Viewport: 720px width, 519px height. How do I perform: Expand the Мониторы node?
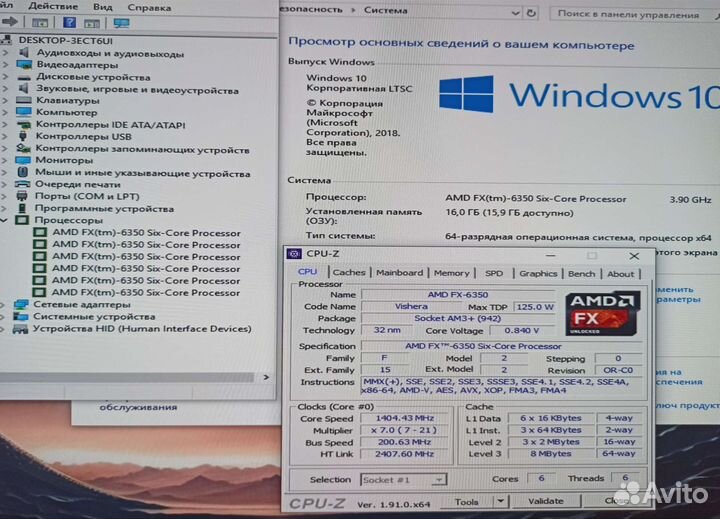point(5,160)
